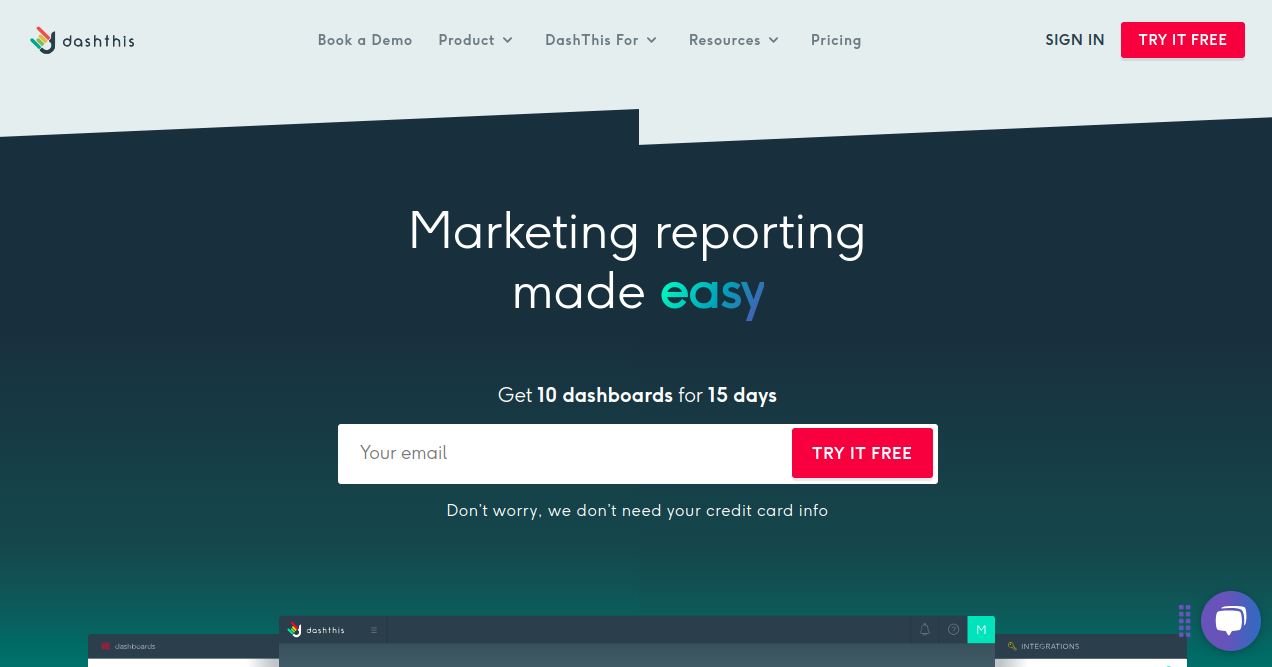Open the live chat bubble
1272x667 pixels.
(1230, 621)
